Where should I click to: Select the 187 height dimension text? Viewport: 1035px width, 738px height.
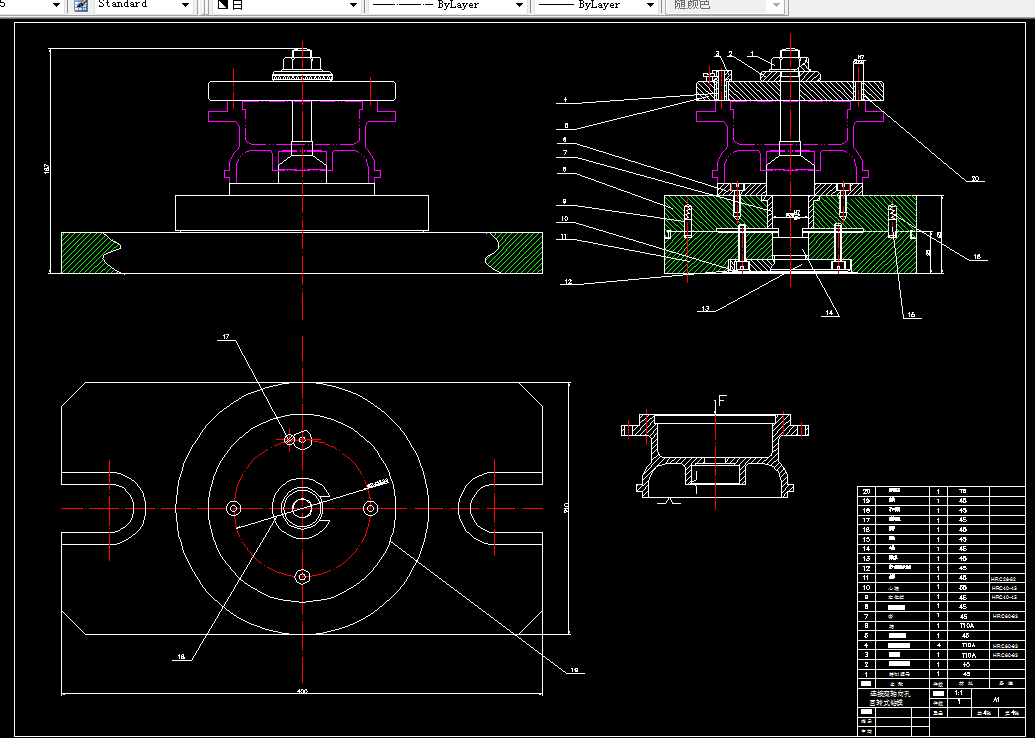(46, 168)
